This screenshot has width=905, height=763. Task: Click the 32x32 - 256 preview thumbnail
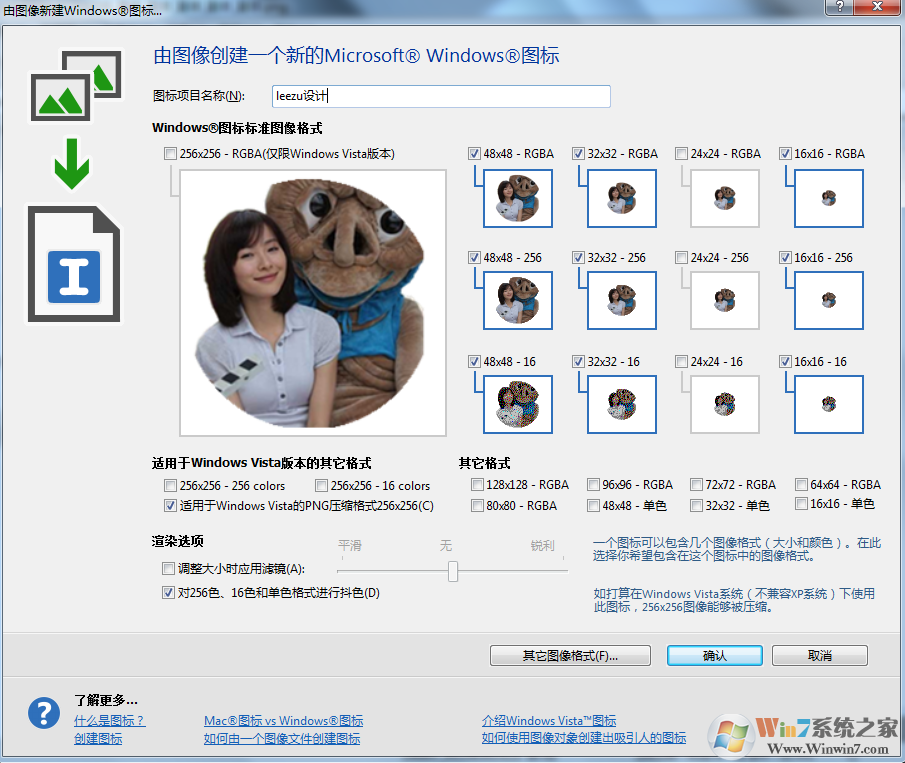click(x=621, y=302)
